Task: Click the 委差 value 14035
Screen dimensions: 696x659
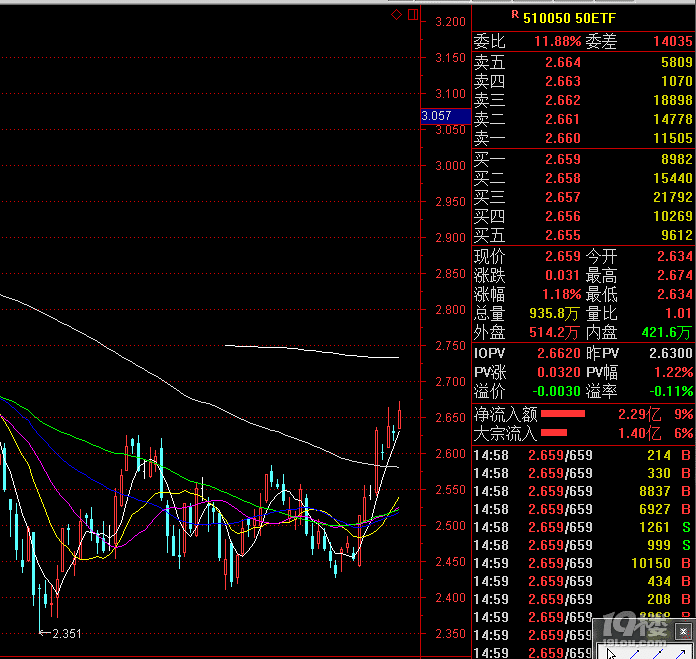Action: [672, 42]
